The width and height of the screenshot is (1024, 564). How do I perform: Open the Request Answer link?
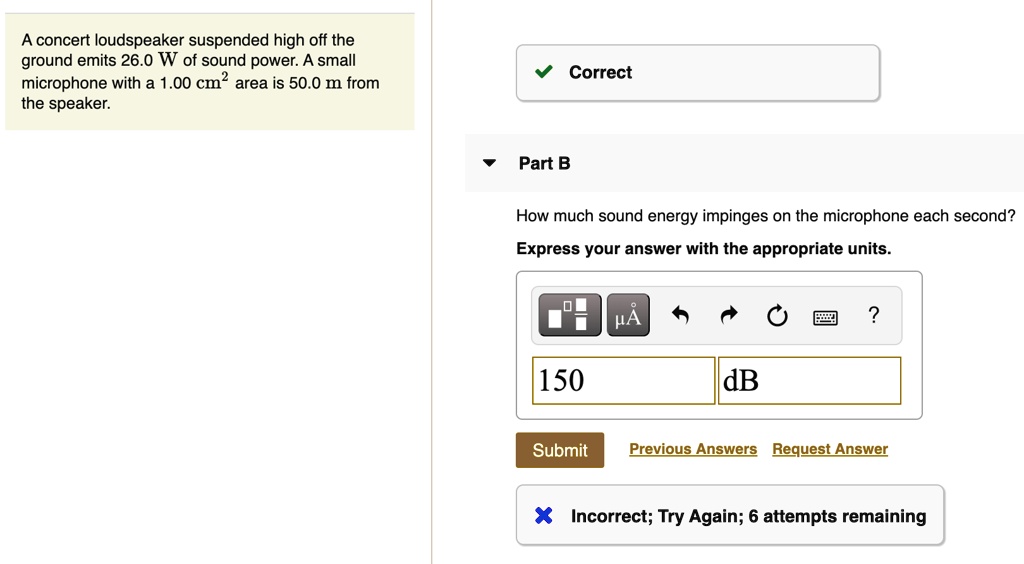830,449
